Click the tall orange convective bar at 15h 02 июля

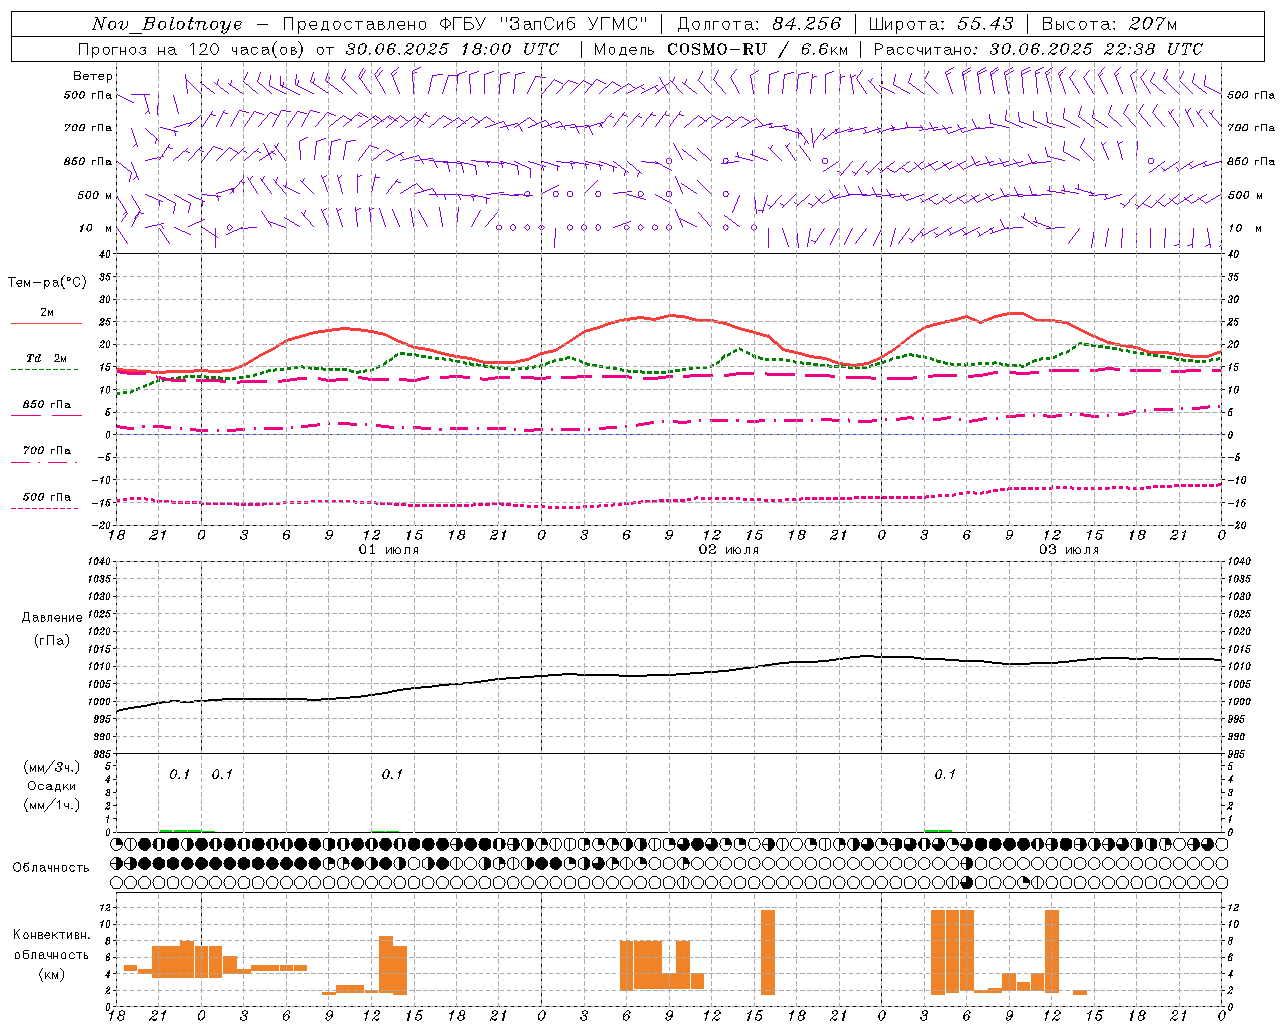click(x=768, y=952)
